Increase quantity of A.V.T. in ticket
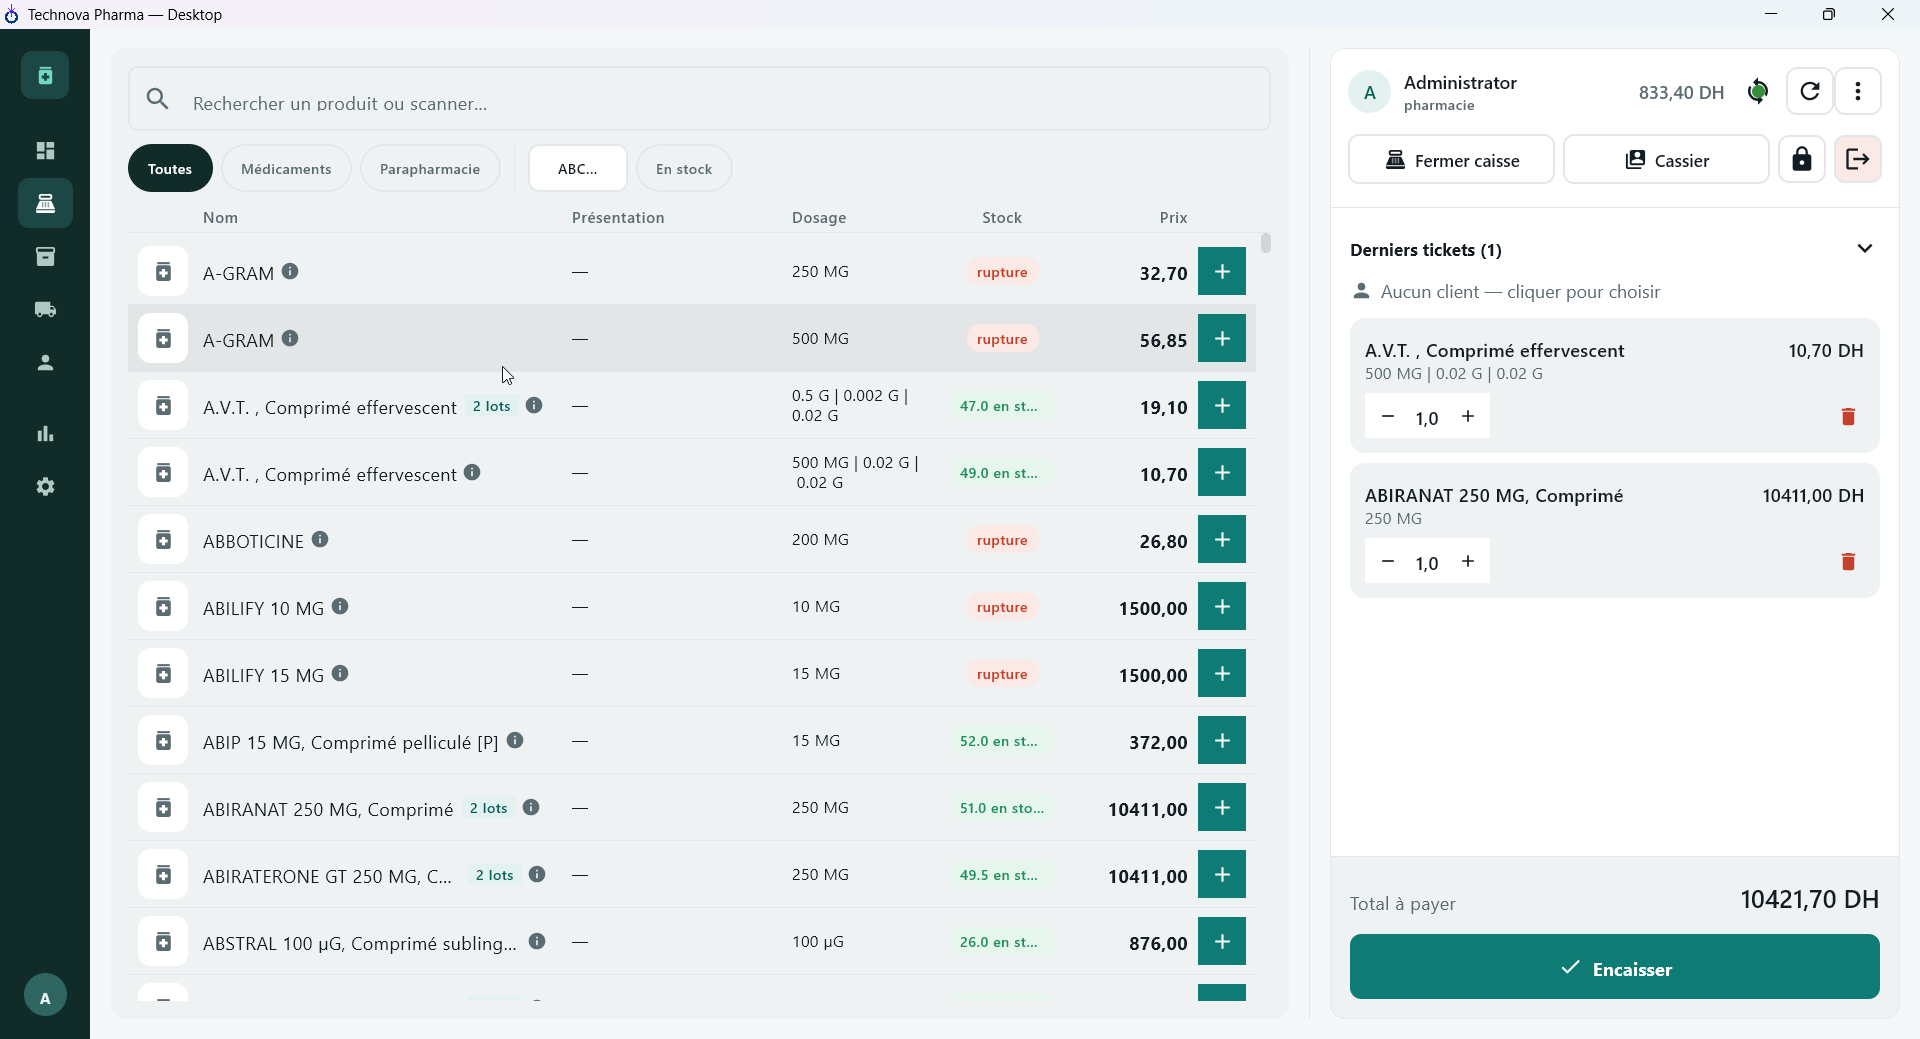 pyautogui.click(x=1468, y=417)
